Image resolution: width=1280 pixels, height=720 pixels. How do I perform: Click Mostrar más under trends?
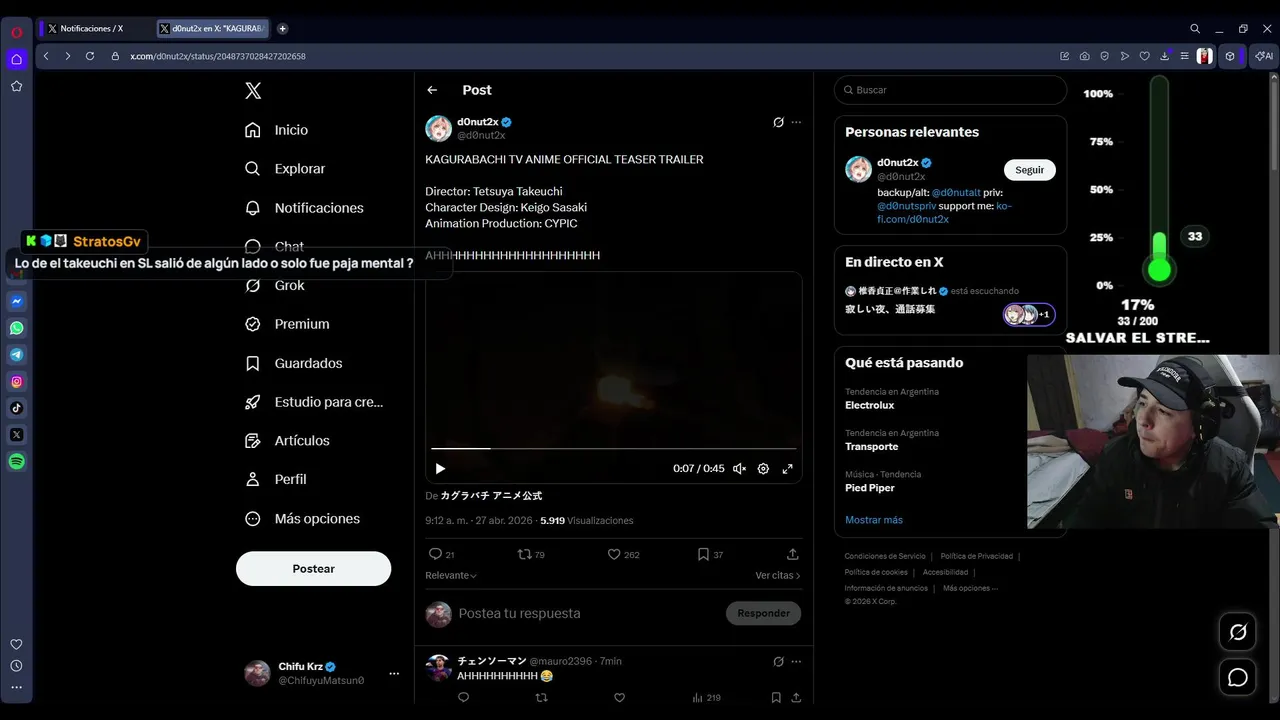click(874, 520)
